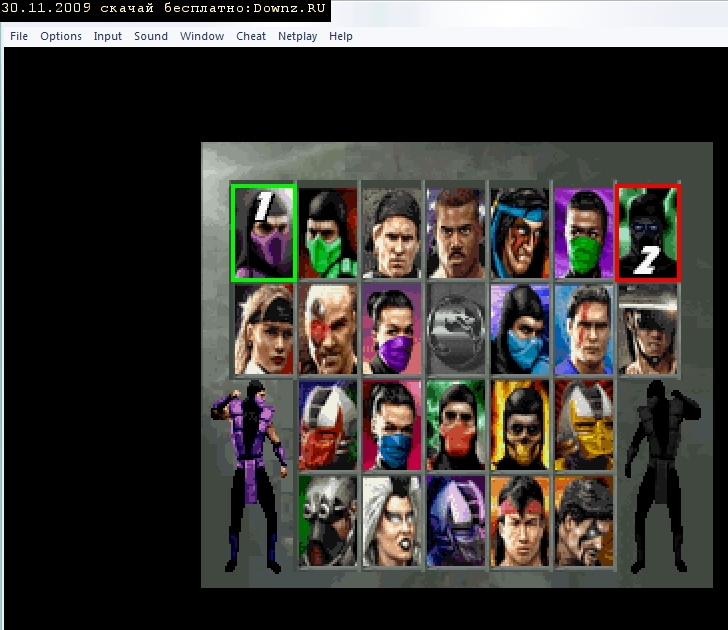Select shadowy Noob Saibot portrait marked 2
The image size is (728, 630).
(x=648, y=233)
